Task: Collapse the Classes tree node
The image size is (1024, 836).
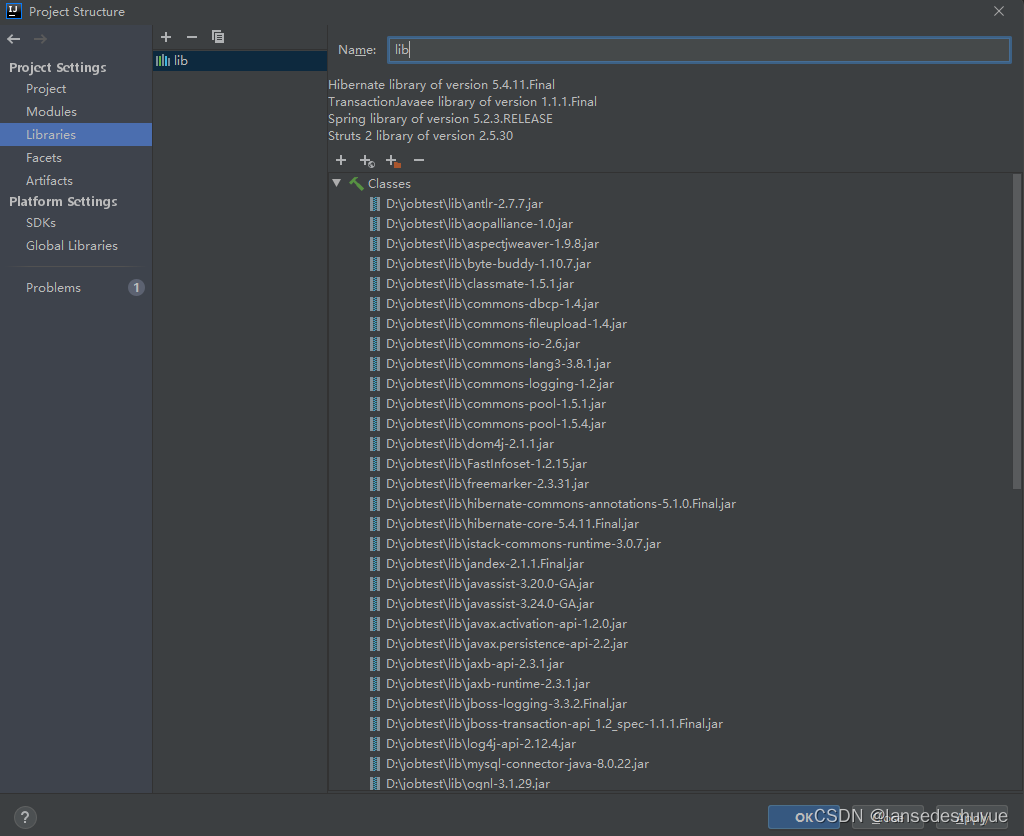Action: click(336, 184)
